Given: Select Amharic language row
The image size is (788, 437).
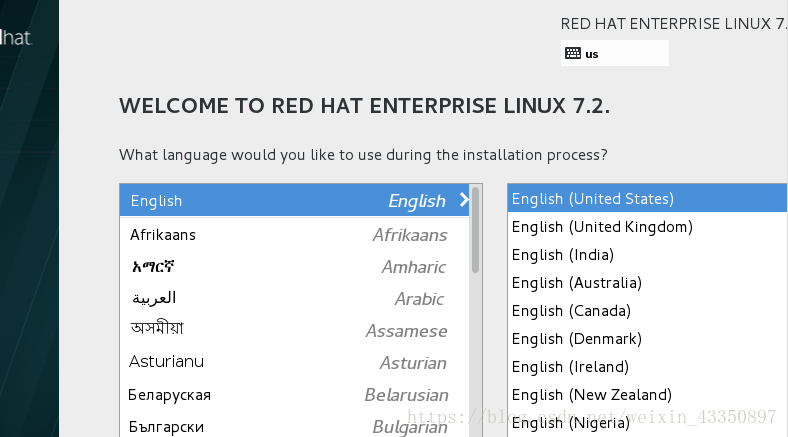Looking at the screenshot, I should coord(294,267).
